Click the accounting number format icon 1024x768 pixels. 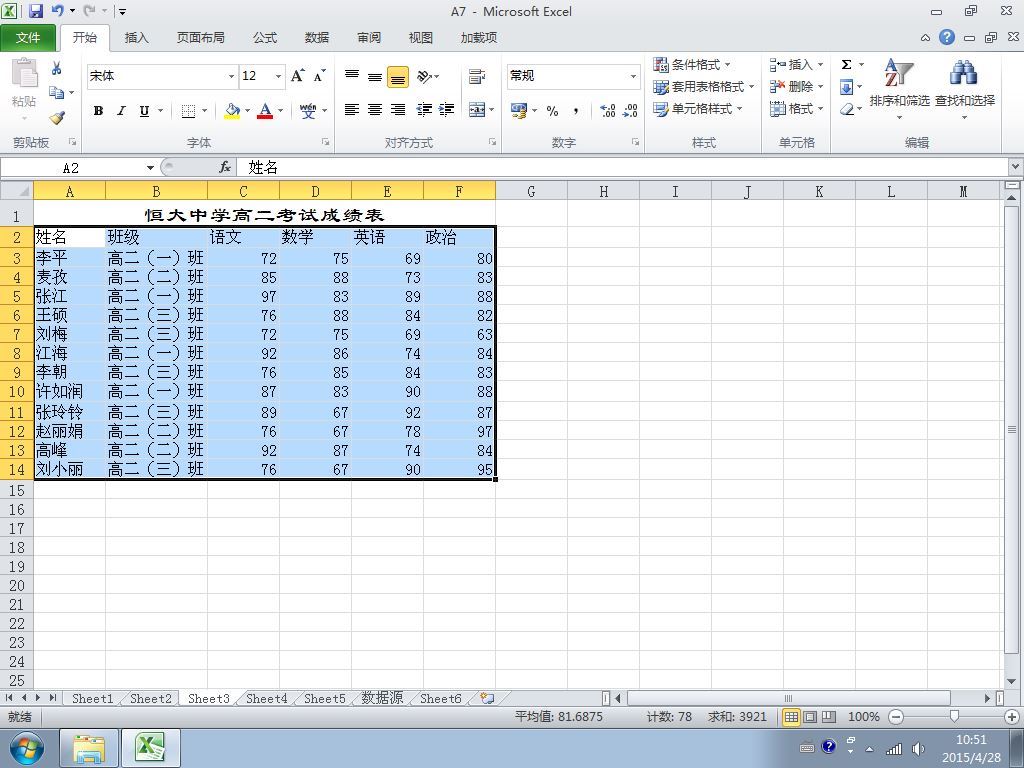[519, 110]
